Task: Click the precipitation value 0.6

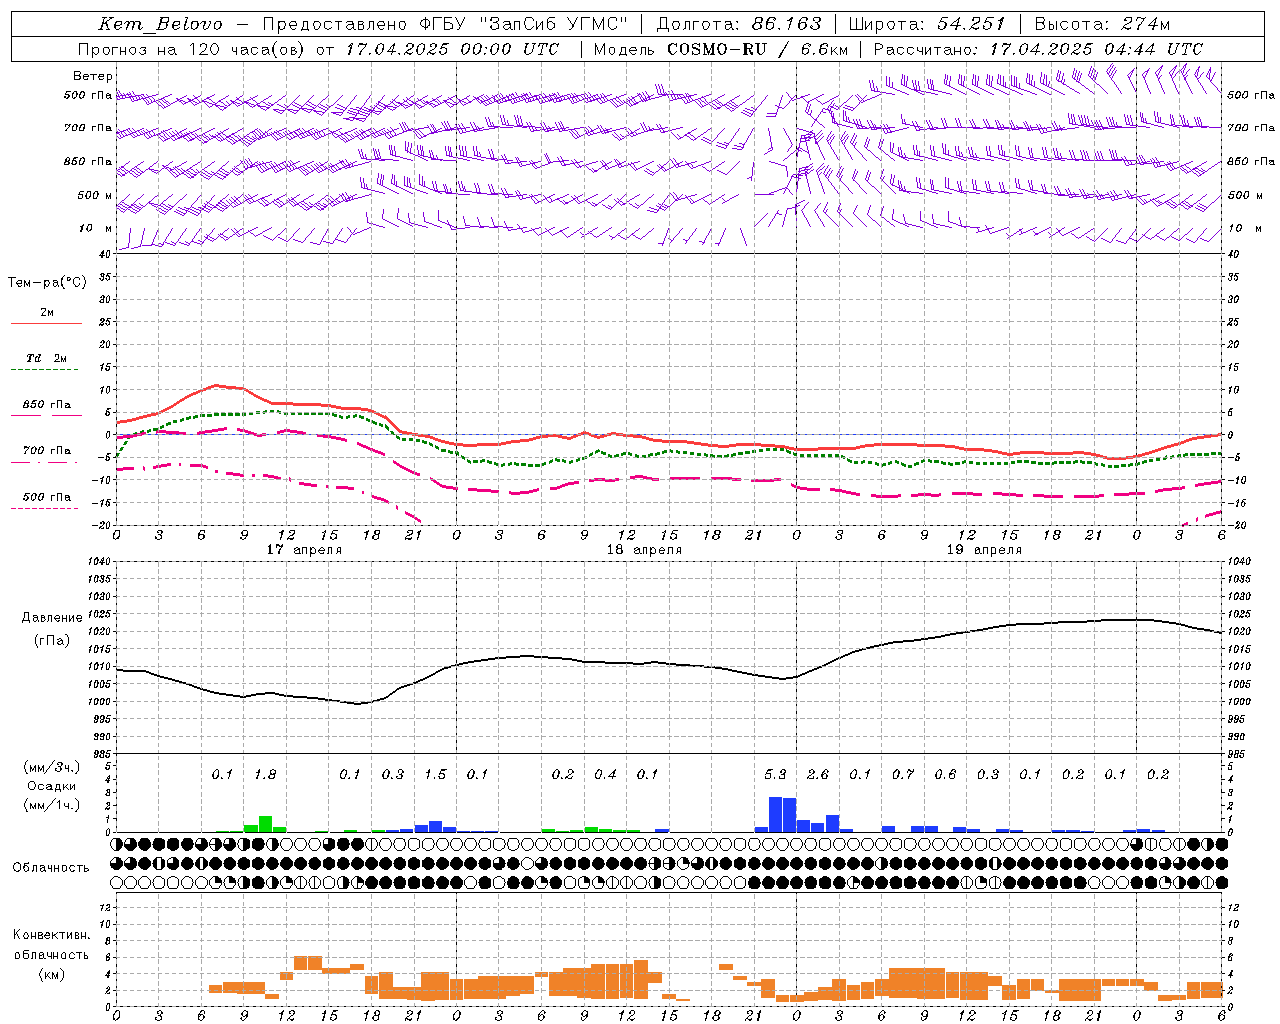Action: [945, 775]
